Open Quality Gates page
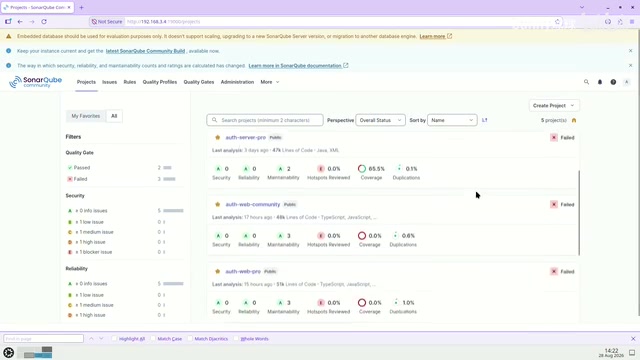The image size is (640, 360). point(199,82)
